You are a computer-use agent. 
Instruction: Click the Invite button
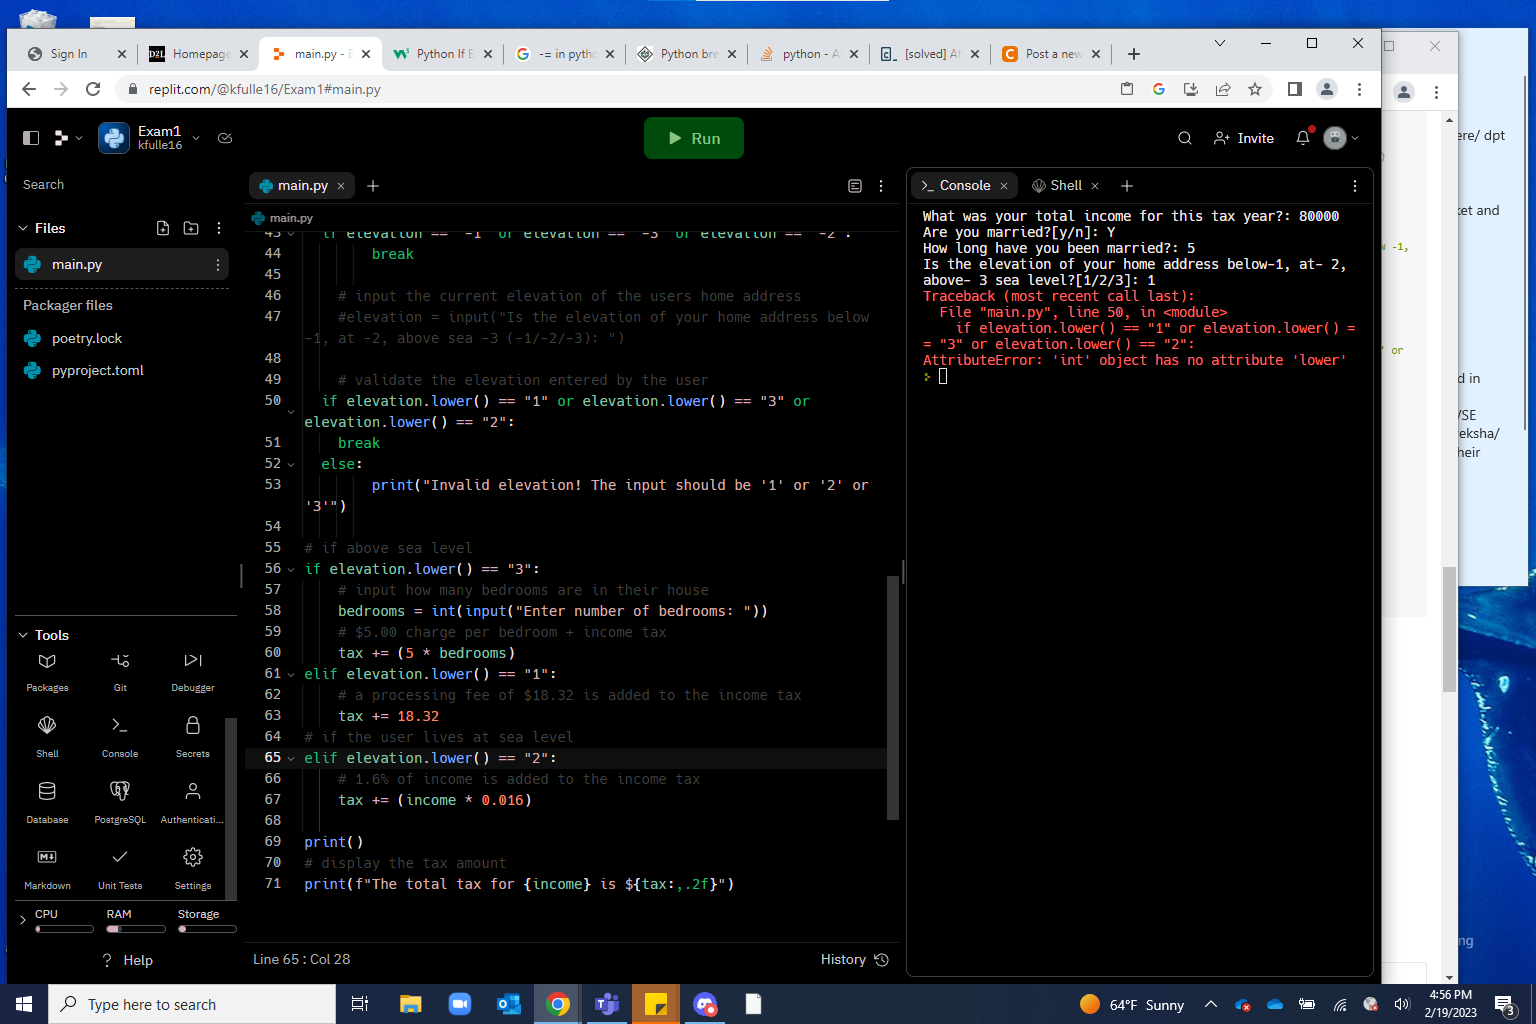[x=1244, y=138]
